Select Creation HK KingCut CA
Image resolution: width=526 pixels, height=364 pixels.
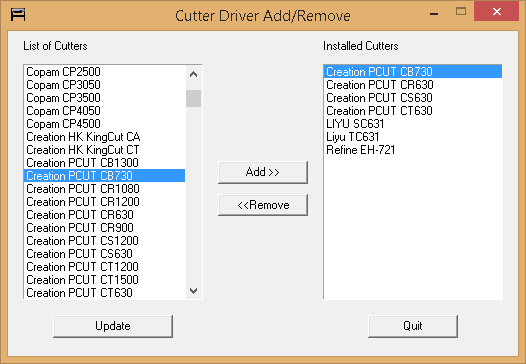click(104, 137)
